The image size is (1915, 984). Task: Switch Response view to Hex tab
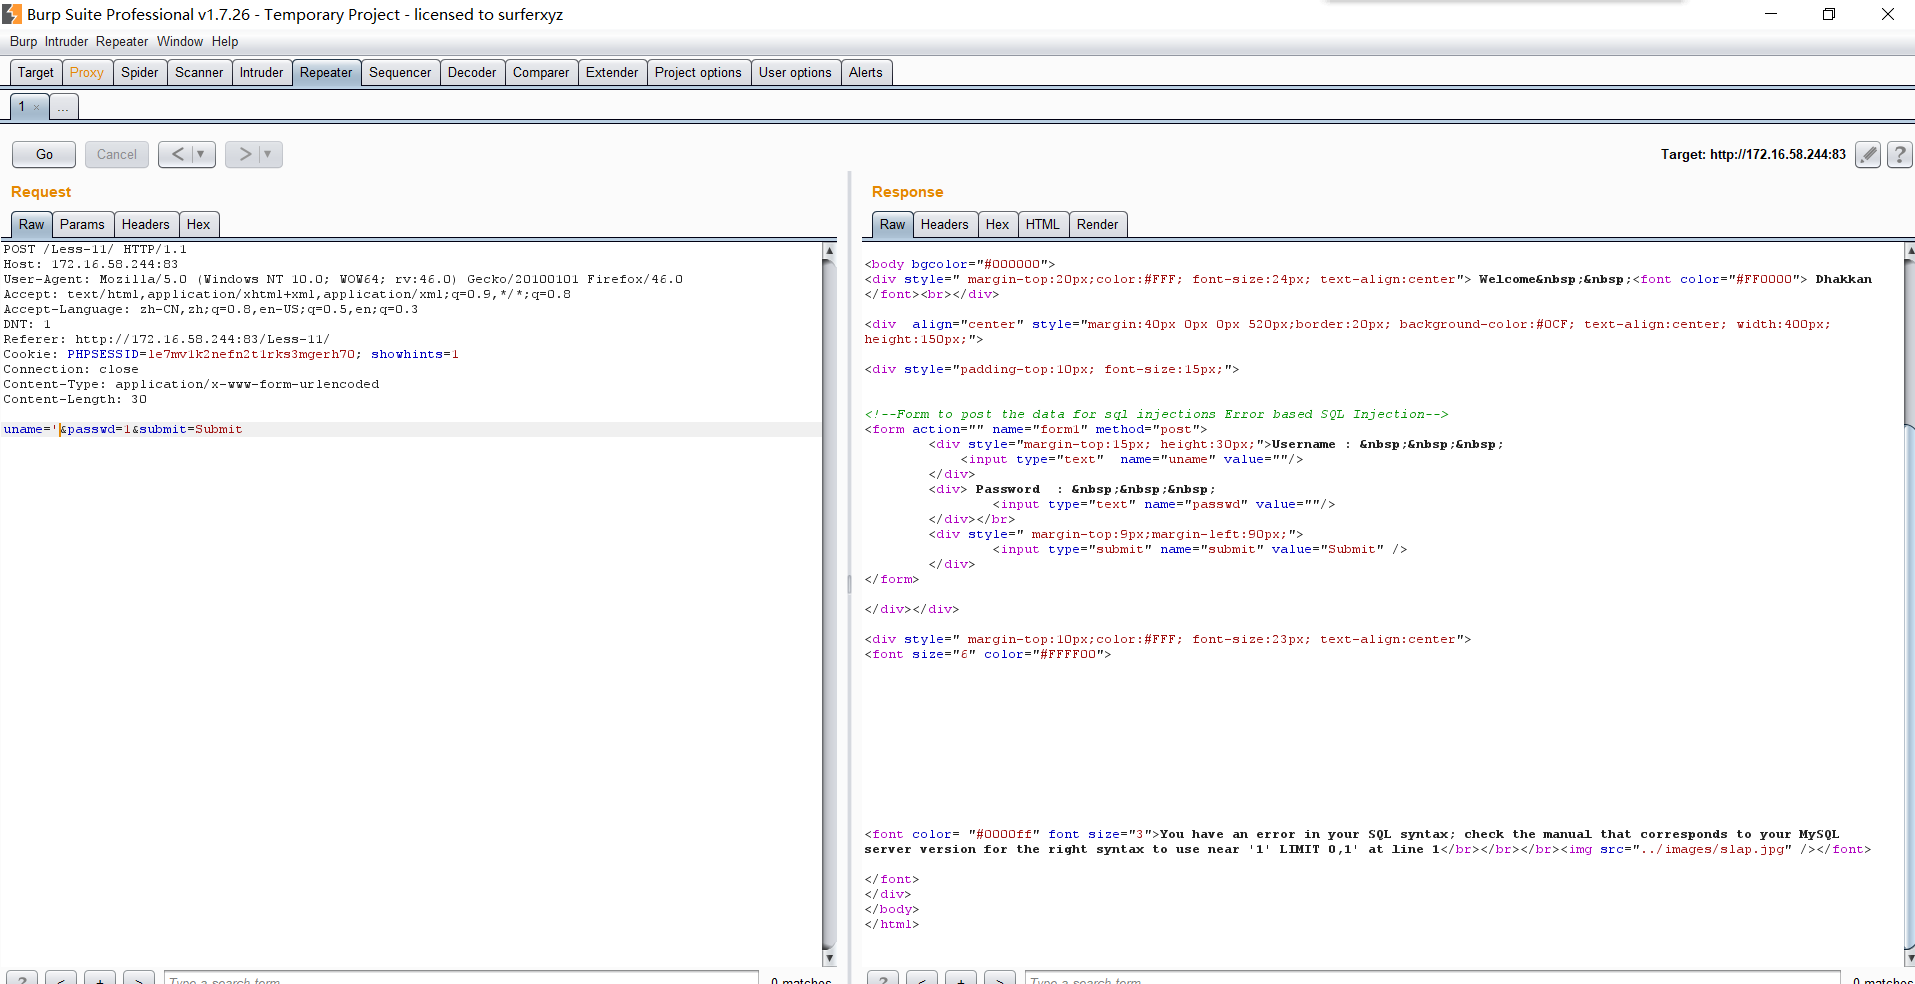click(x=998, y=225)
